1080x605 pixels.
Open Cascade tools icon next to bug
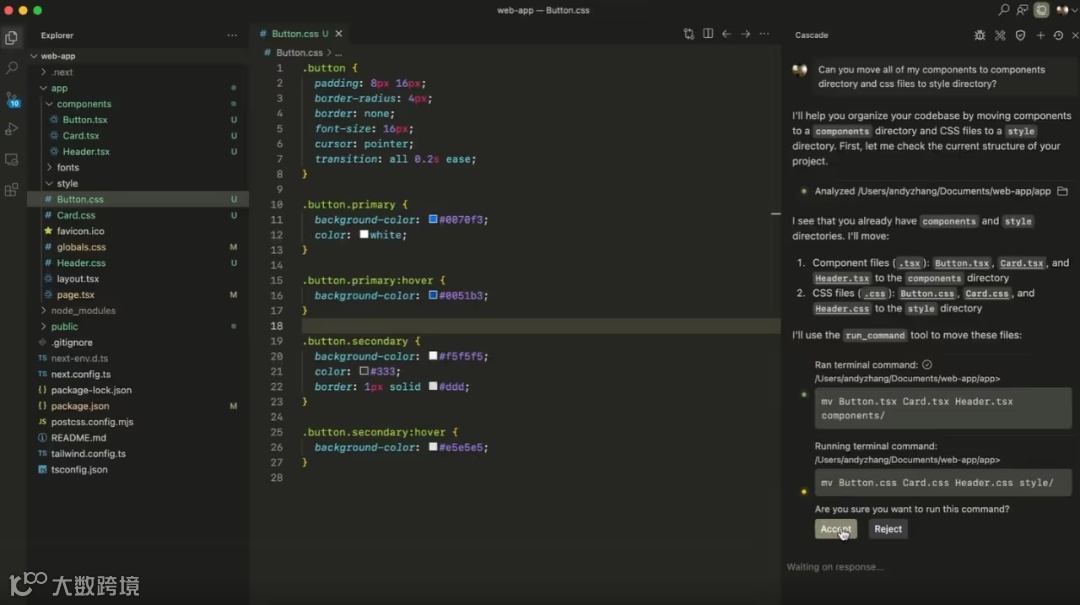(1000, 35)
